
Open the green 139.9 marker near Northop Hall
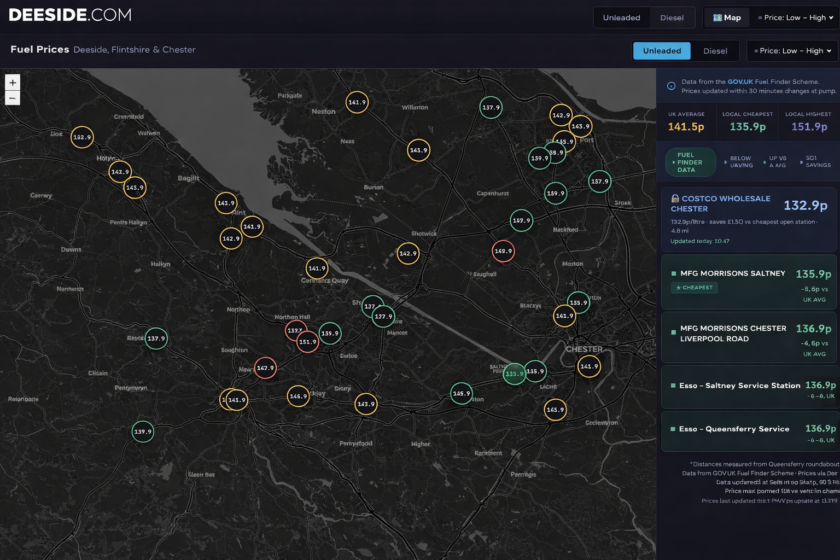[x=330, y=333]
